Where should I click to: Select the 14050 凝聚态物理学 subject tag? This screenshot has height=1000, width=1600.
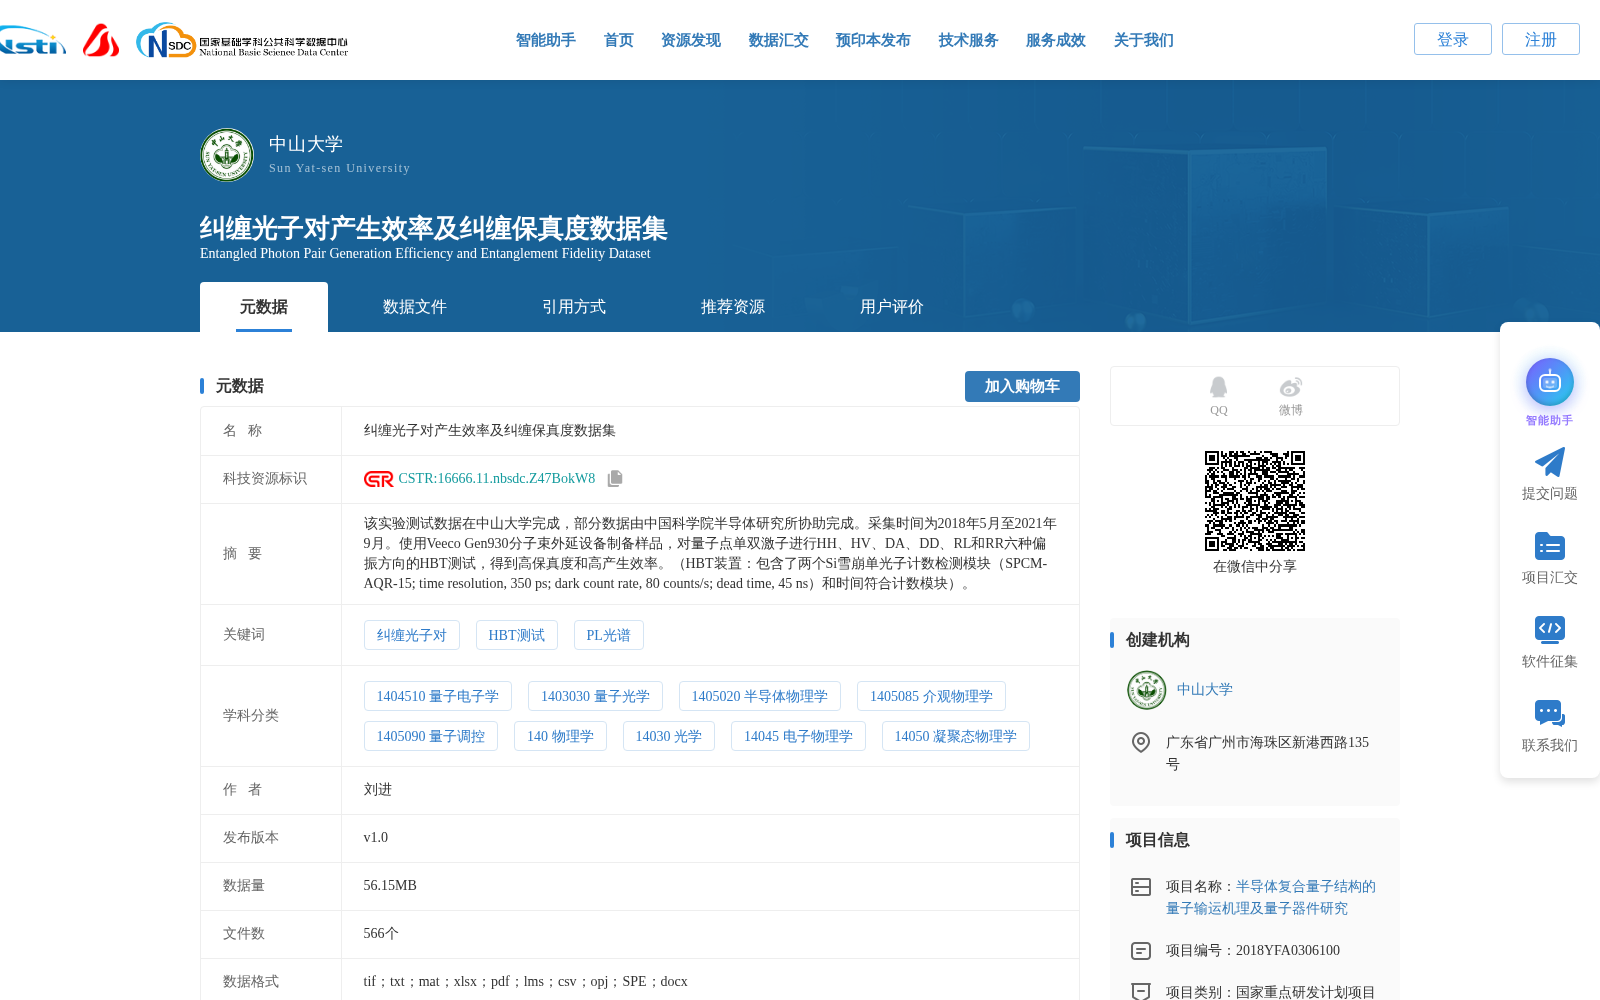pyautogui.click(x=955, y=736)
